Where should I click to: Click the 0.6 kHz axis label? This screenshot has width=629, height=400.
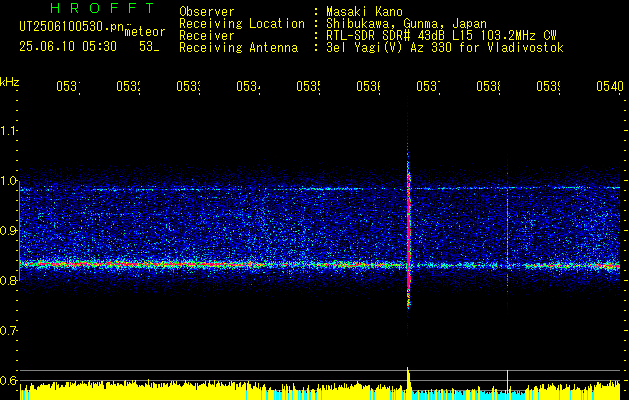tap(8, 380)
